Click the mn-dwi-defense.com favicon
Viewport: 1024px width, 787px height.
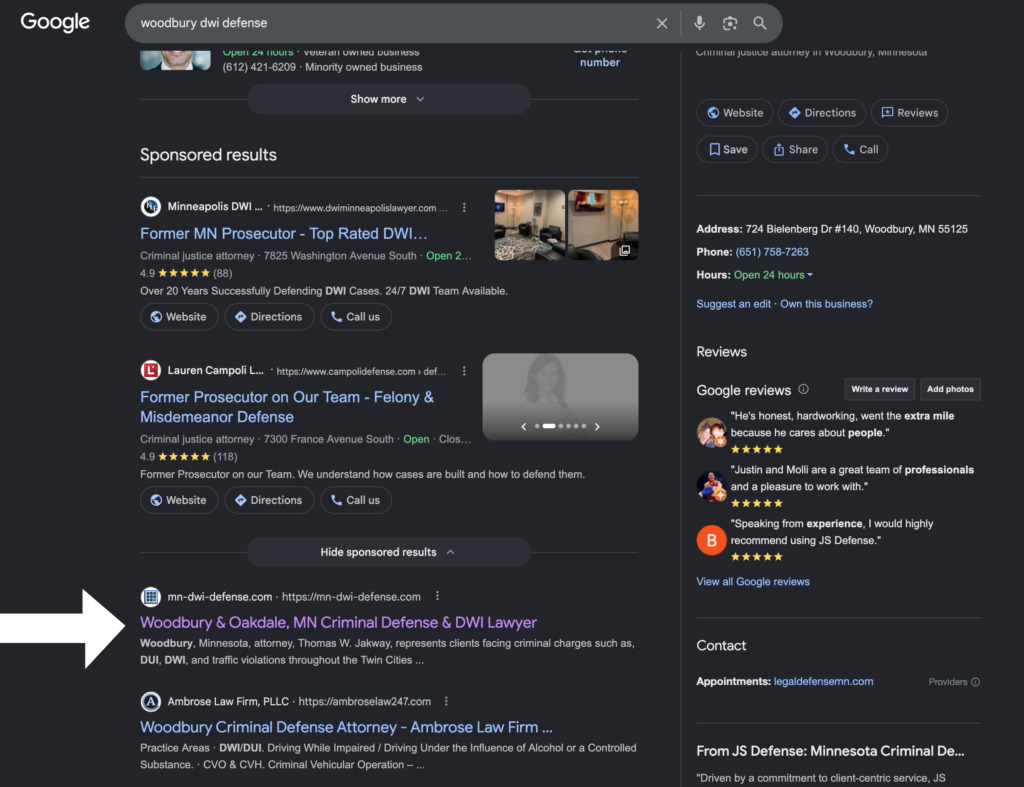(151, 596)
